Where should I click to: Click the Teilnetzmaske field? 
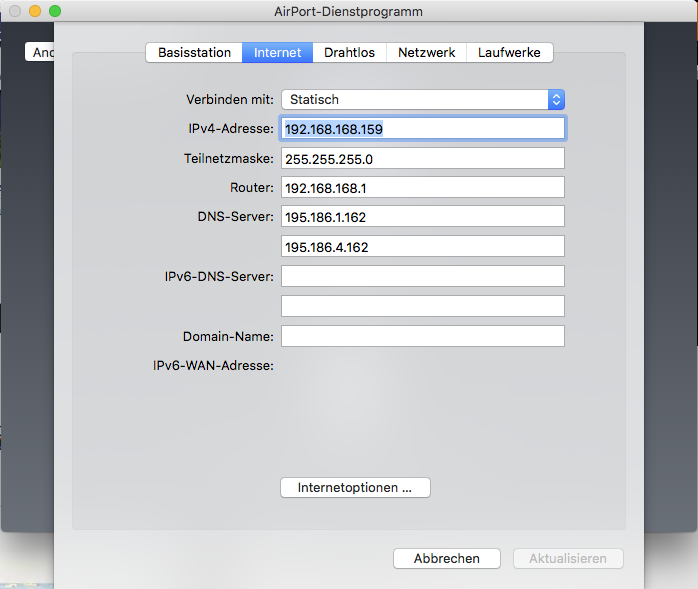point(423,158)
